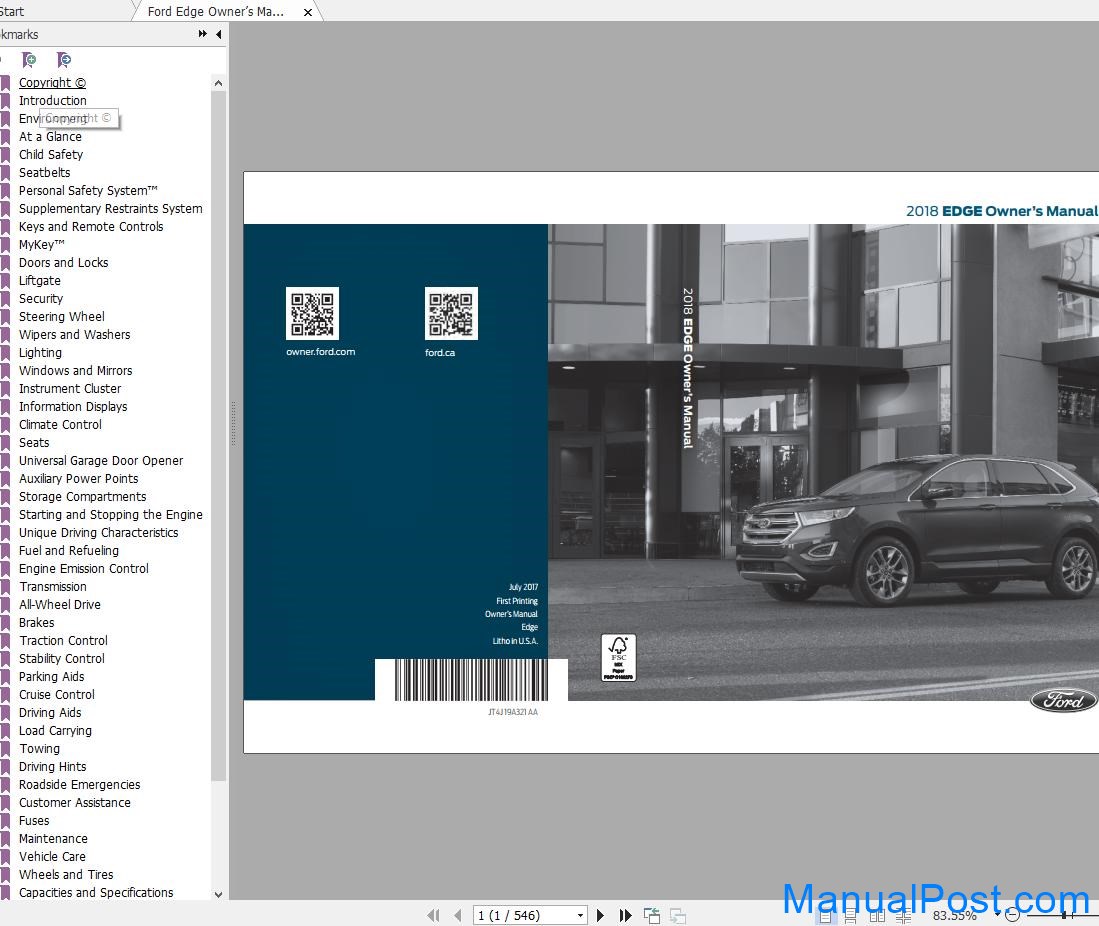Click the bookmarks vertical scrollbar thumb
Viewport: 1099px width, 926px height.
pyautogui.click(x=219, y=435)
